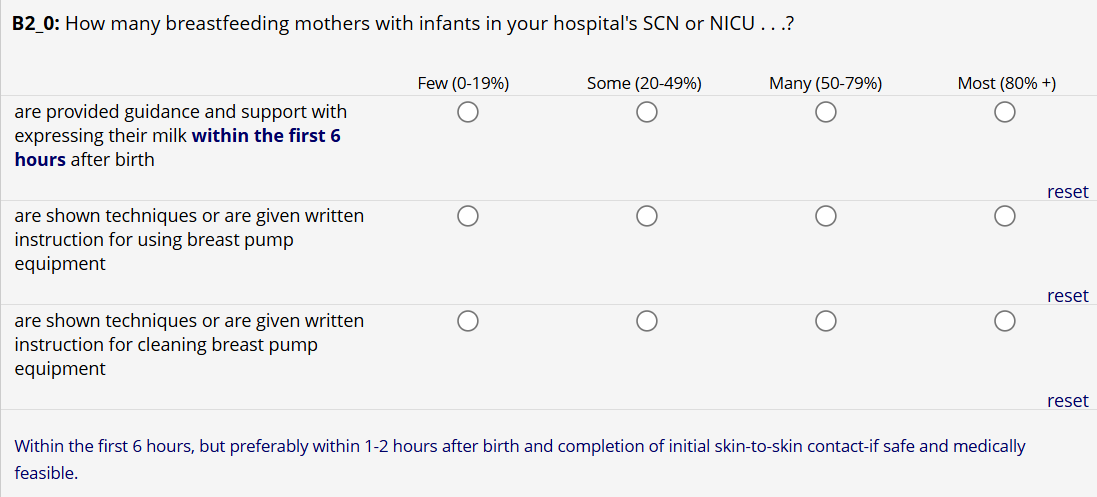
Task: Select Most (80% +) for using breast pump equipment
Action: tap(1005, 216)
